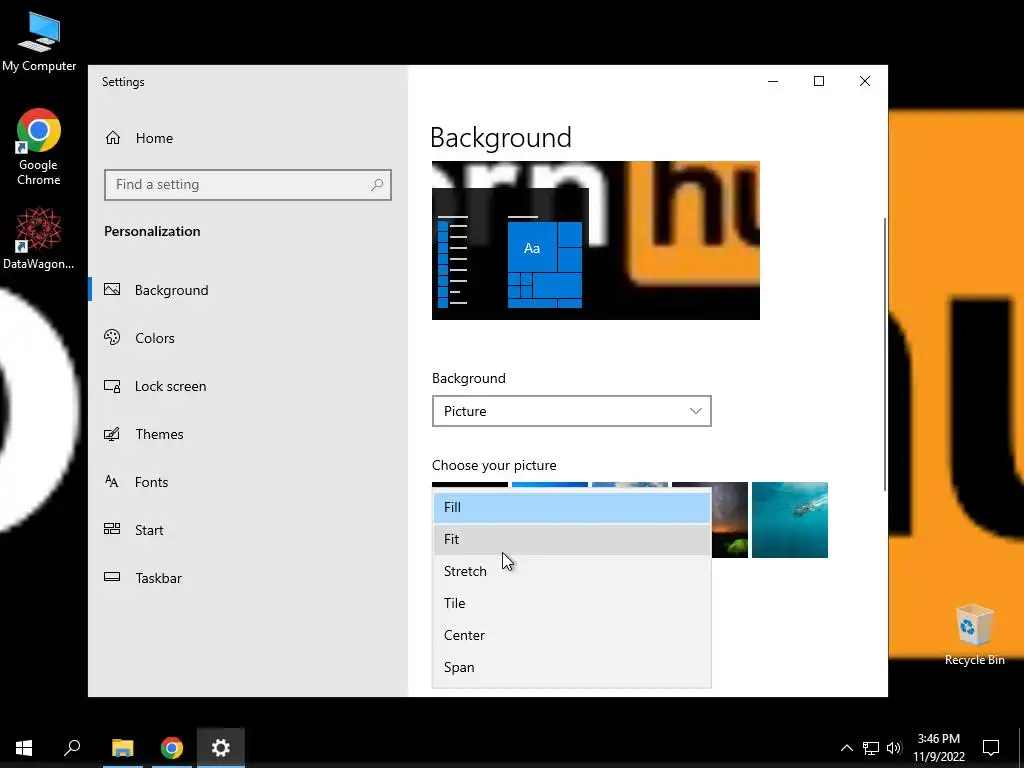Select My Computer desktop icon
The width and height of the screenshot is (1024, 768).
[39, 42]
